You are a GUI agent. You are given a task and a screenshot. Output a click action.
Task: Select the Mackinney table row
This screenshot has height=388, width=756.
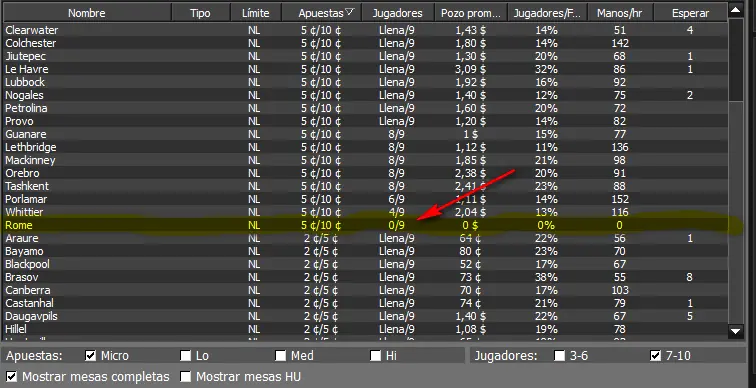[365, 160]
